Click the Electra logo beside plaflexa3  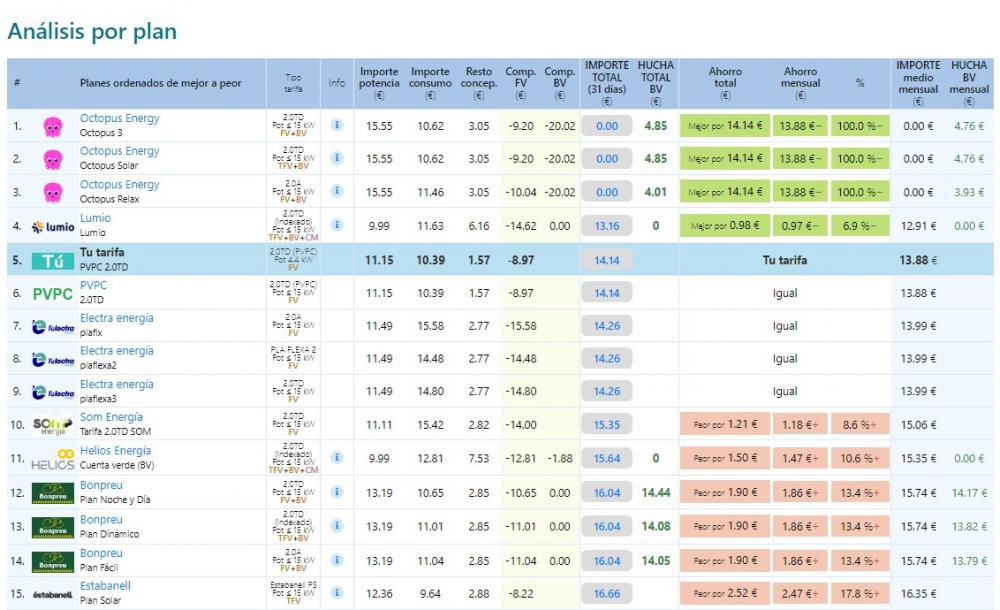[53, 392]
